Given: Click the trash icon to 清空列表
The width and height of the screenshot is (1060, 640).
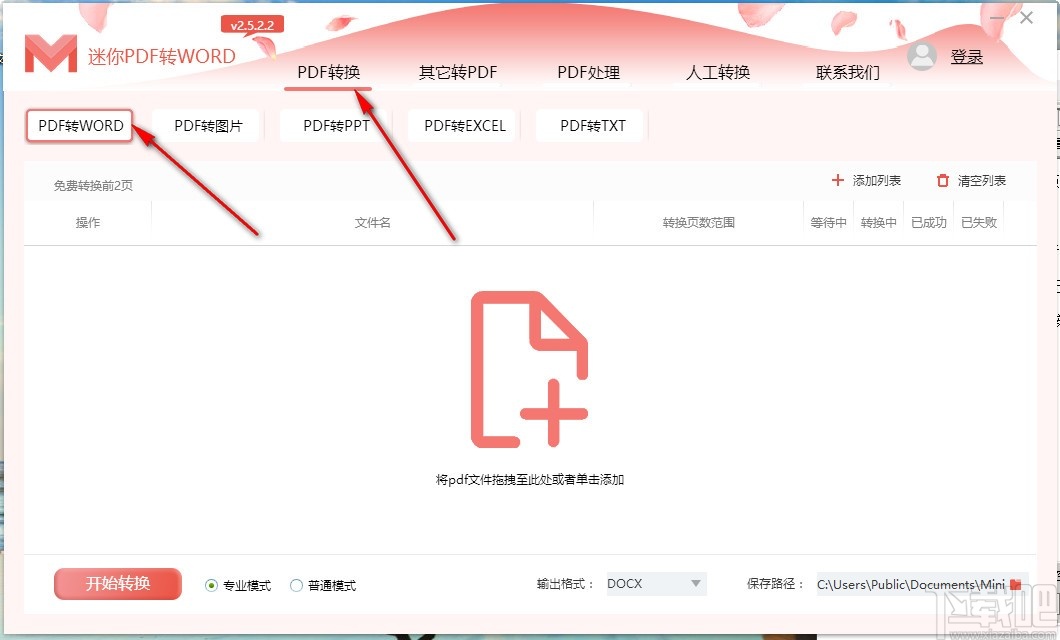Looking at the screenshot, I should click(941, 180).
